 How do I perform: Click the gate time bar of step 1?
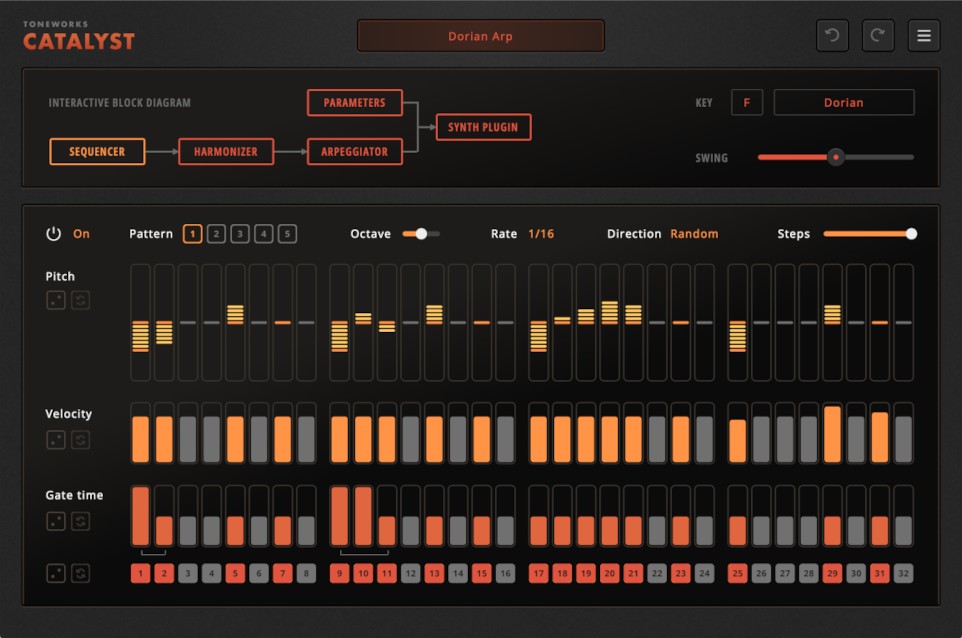pos(140,516)
